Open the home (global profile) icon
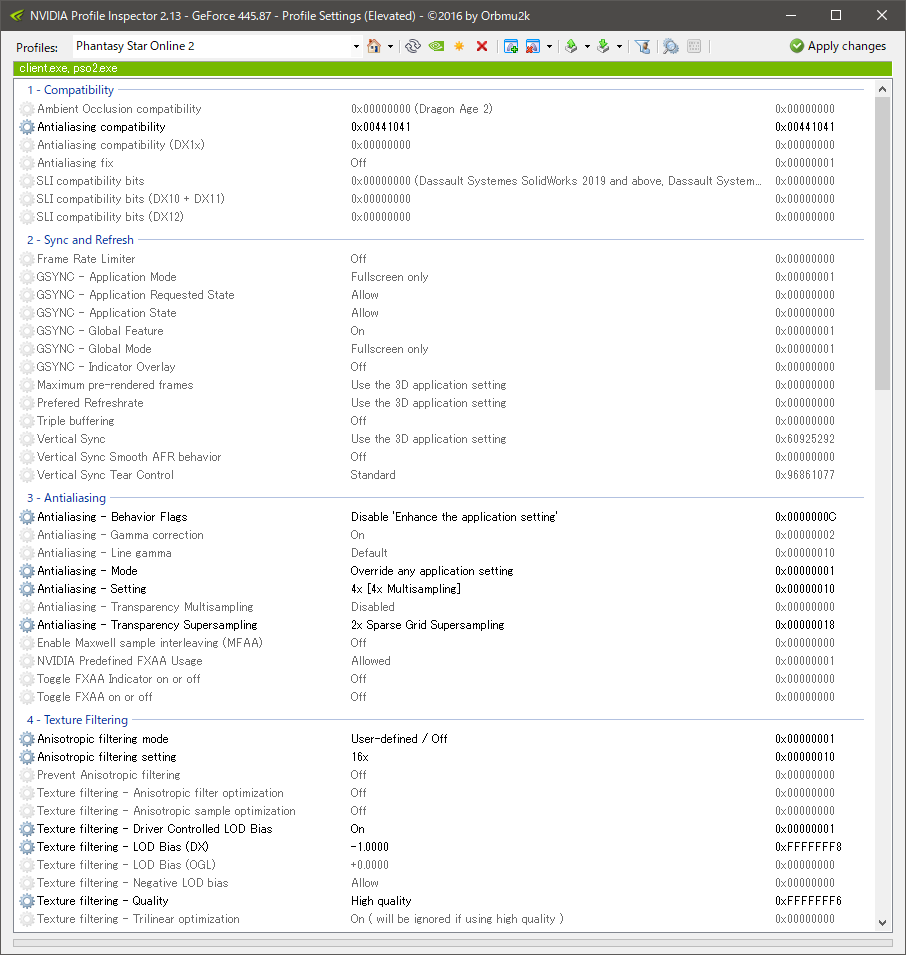 coord(374,46)
